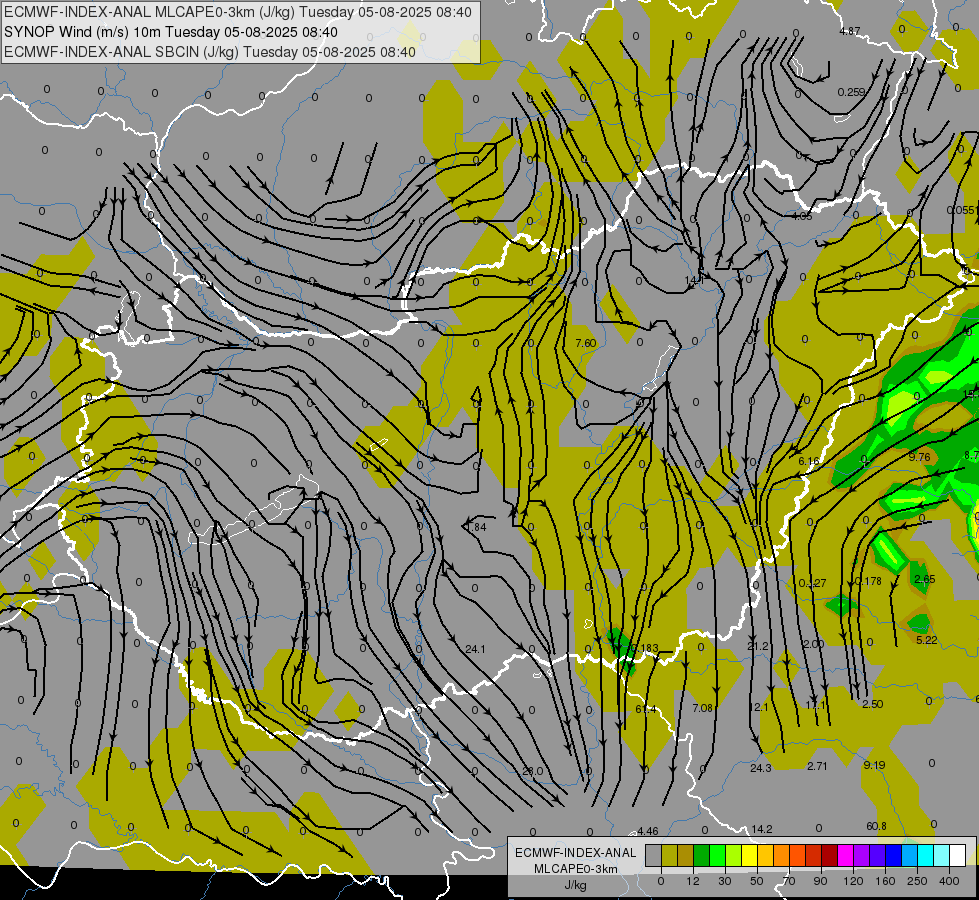This screenshot has height=900, width=979.
Task: Click the 4.87 value on the map
Action: point(850,31)
